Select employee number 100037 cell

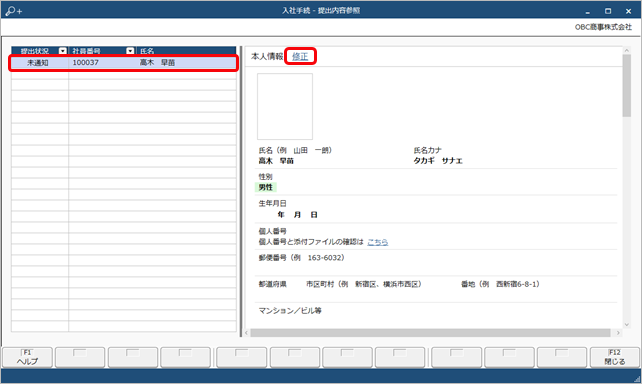pyautogui.click(x=86, y=63)
